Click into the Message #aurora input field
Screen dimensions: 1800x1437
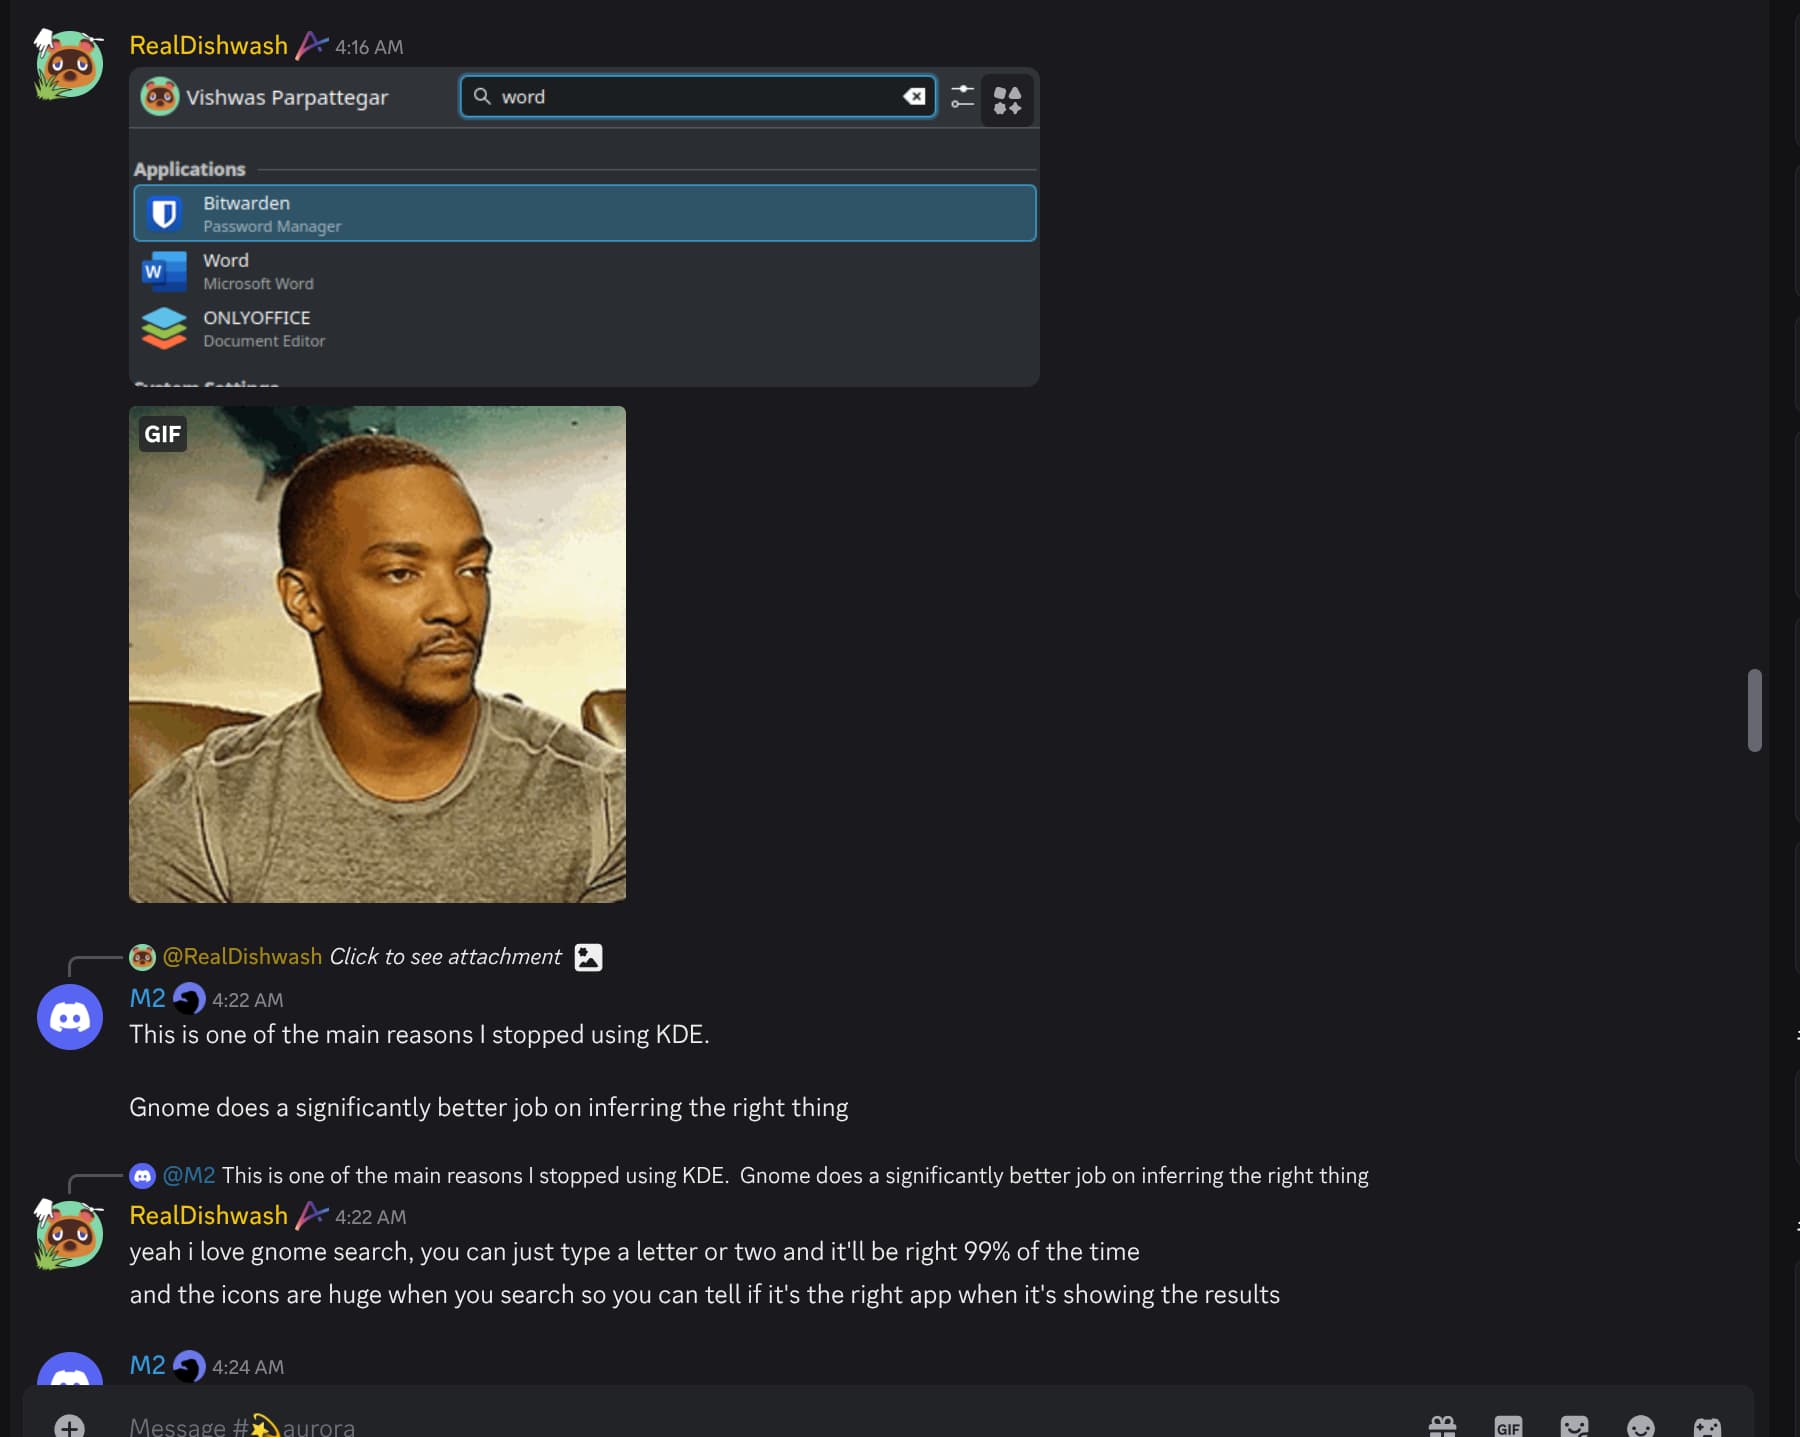point(760,1427)
